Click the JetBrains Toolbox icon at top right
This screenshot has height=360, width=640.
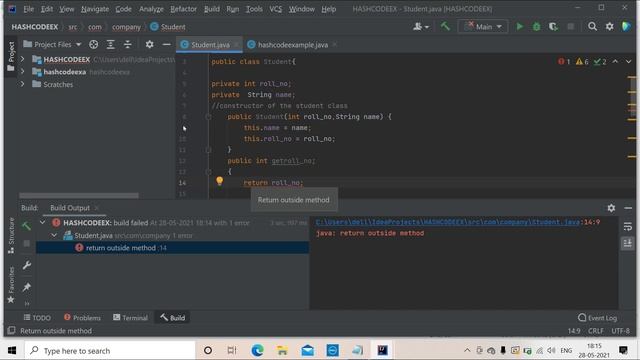tap(626, 27)
